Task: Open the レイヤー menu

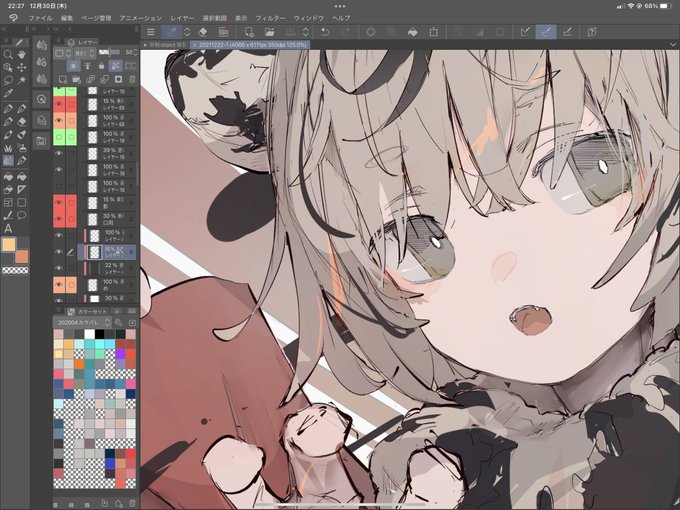Action: (x=182, y=18)
